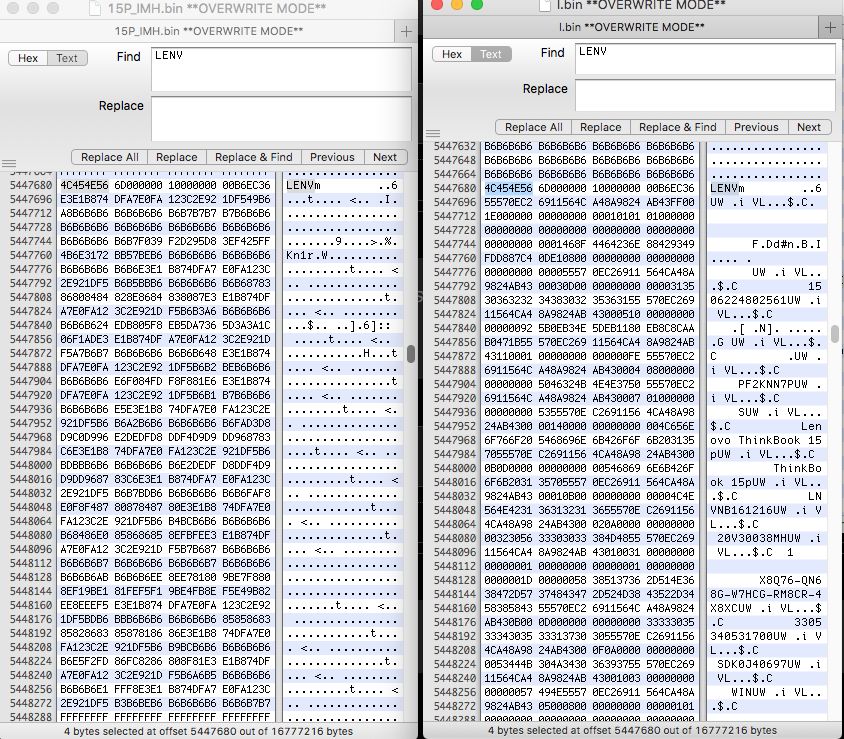Click the find panel resize grip in right window
Screen dimensions: 844x739
pos(431,133)
